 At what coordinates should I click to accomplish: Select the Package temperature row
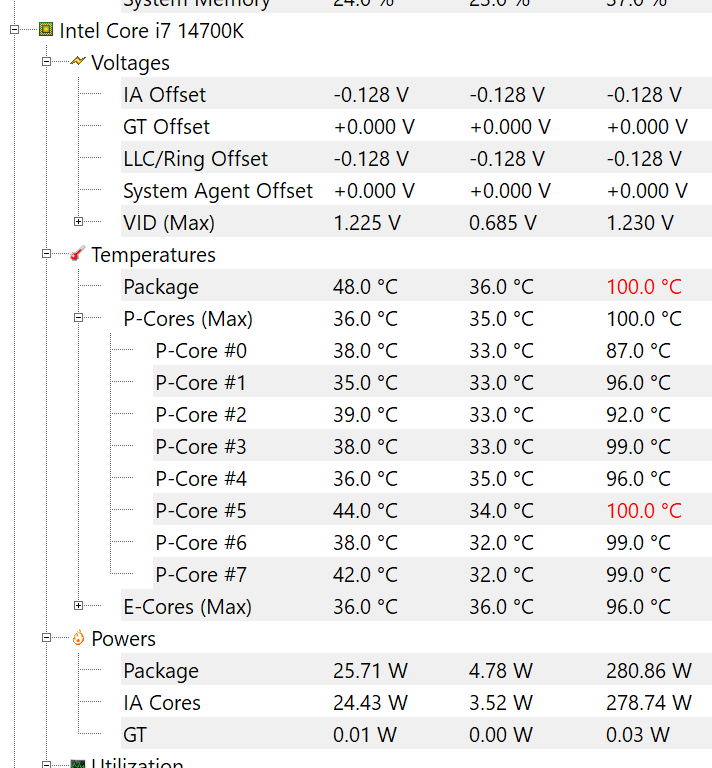[x=161, y=287]
